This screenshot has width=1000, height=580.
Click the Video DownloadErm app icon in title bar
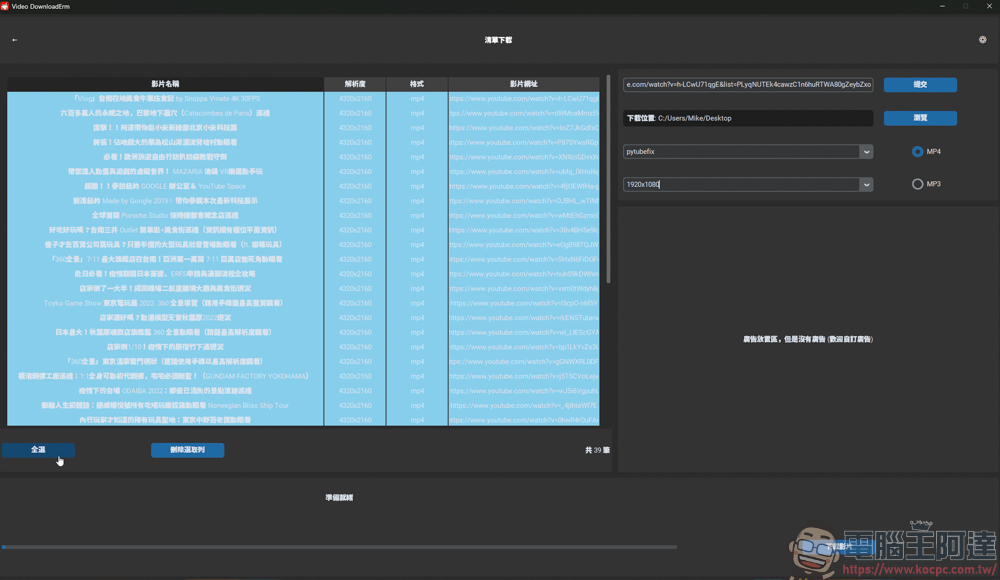5,6
